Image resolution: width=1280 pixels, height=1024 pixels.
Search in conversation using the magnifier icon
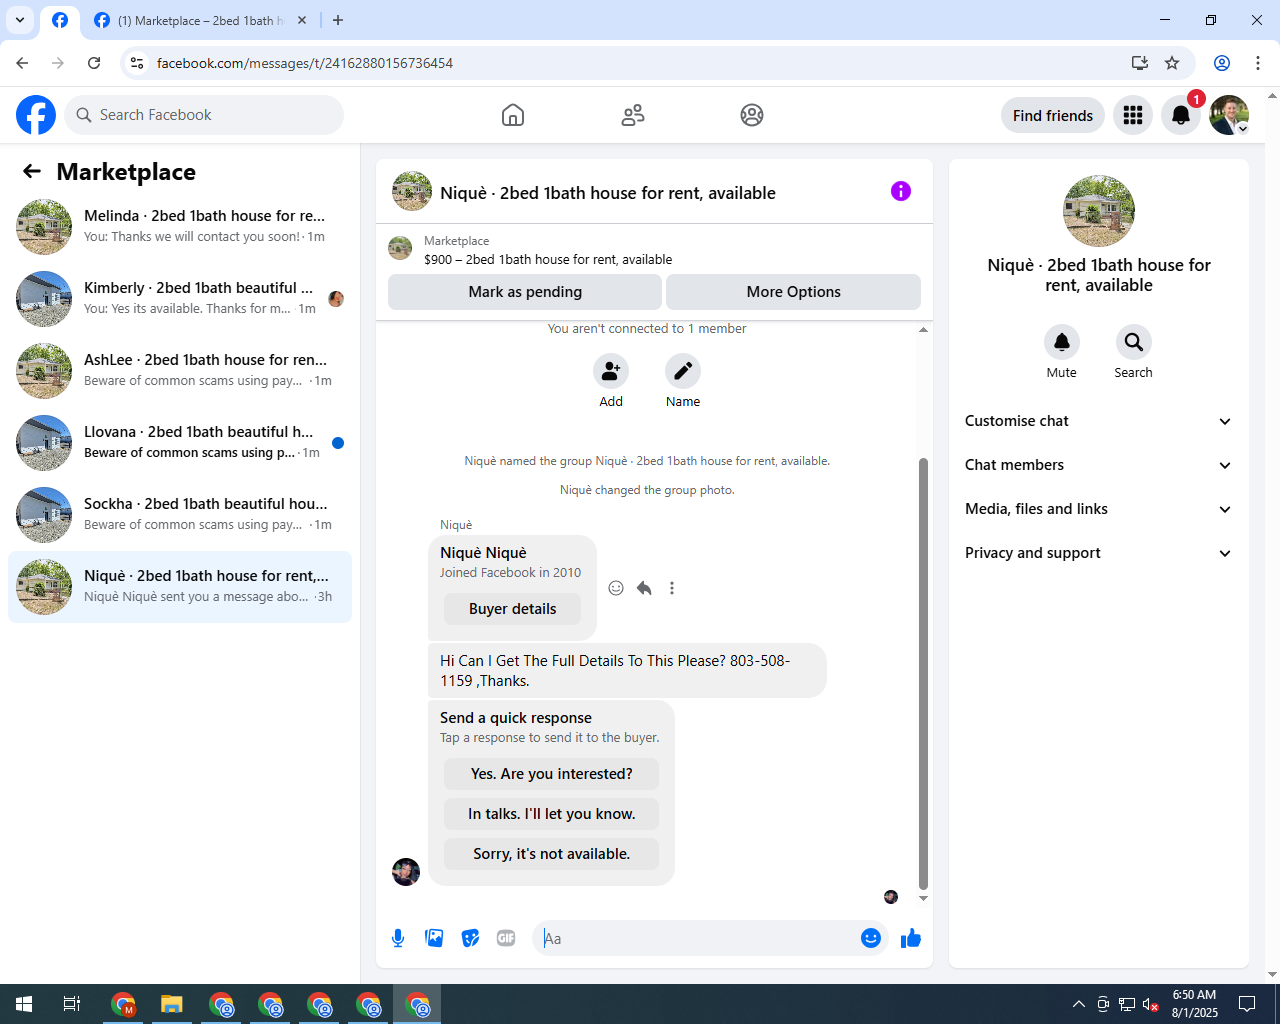[1134, 342]
